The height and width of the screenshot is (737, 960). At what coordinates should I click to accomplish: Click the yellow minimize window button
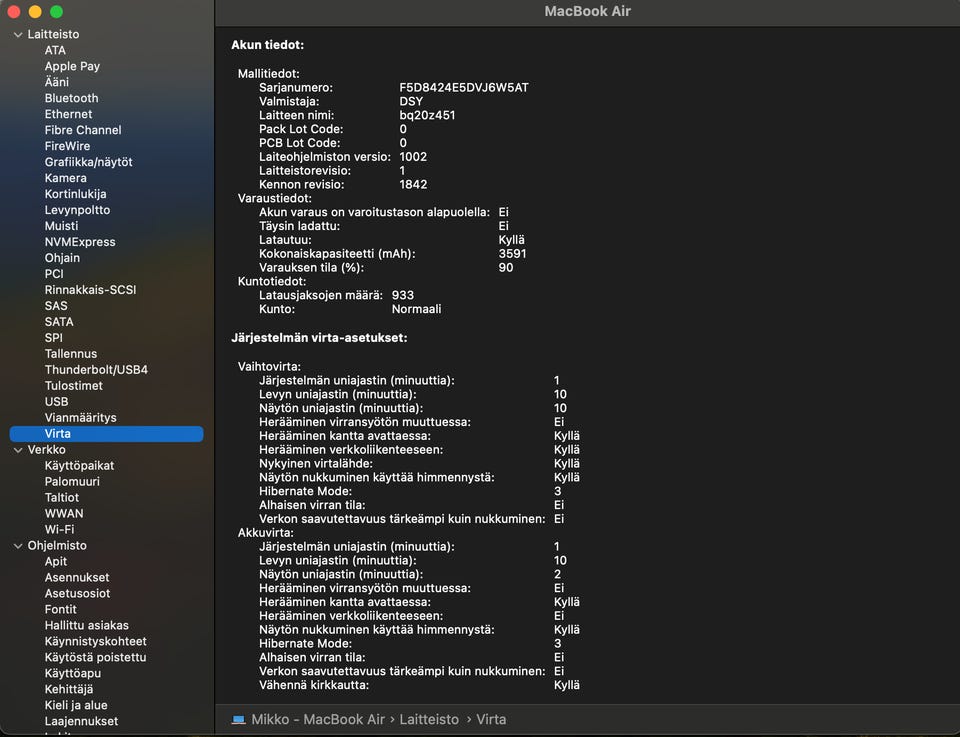[x=35, y=12]
